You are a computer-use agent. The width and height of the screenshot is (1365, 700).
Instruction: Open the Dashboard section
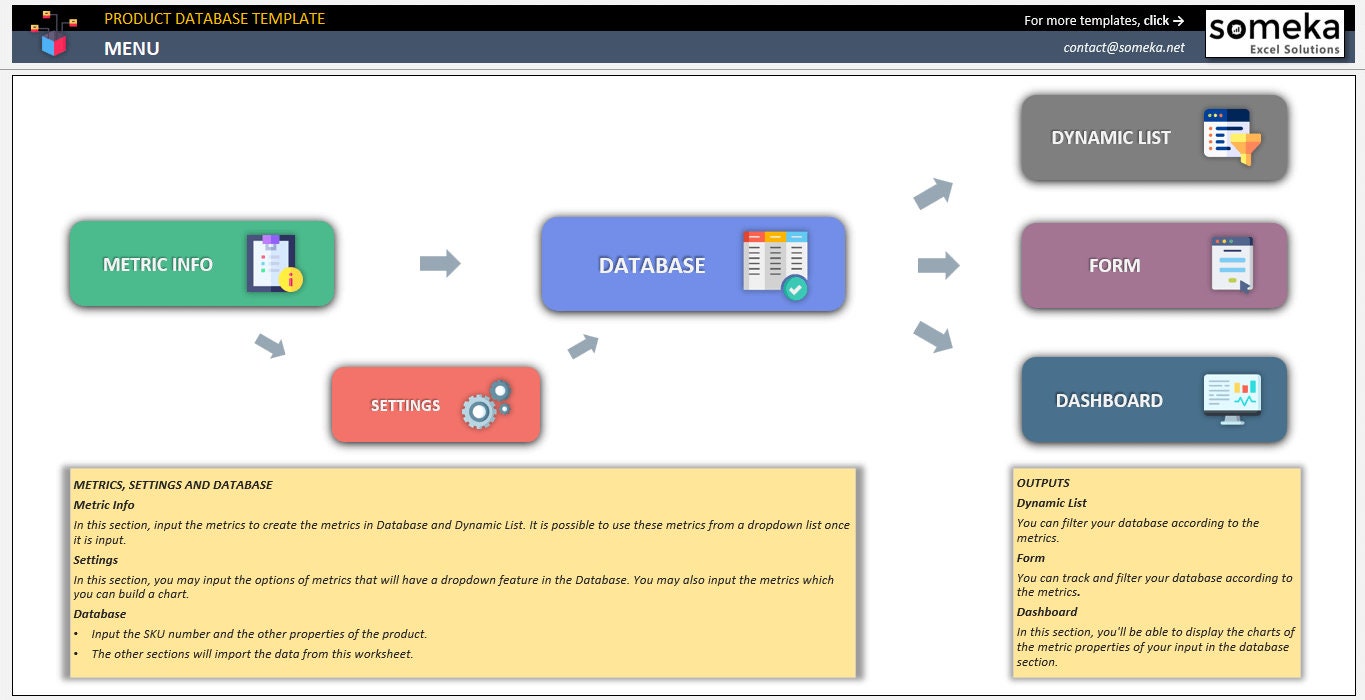(x=1110, y=400)
